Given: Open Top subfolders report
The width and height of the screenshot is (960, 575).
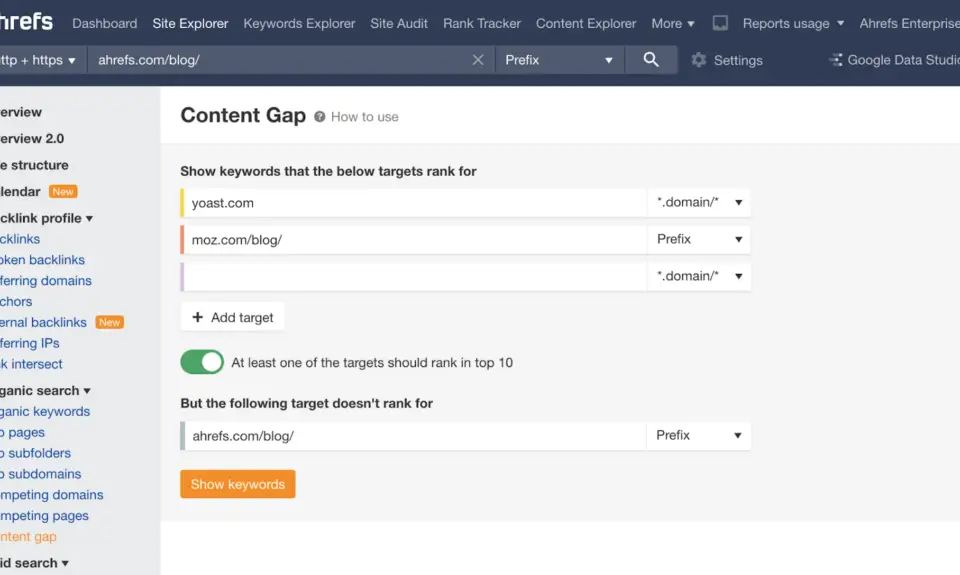Looking at the screenshot, I should click(36, 453).
